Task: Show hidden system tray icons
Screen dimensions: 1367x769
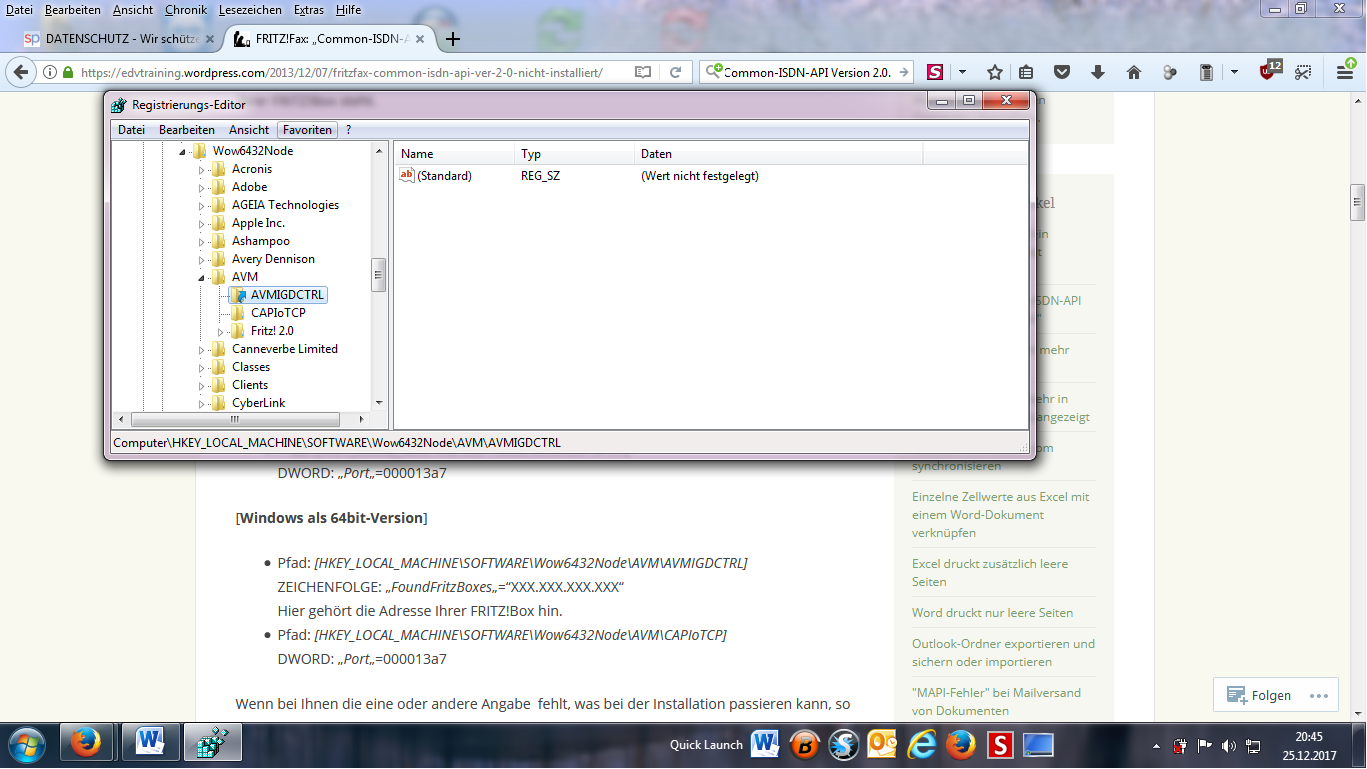Action: point(1156,746)
